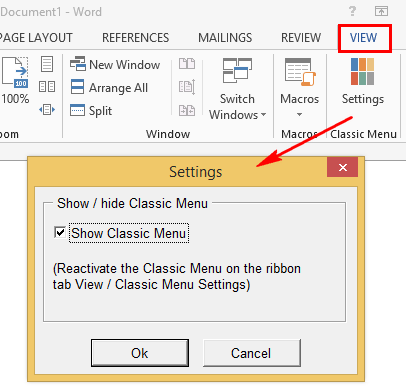Switch to the References tab
Image resolution: width=406 pixels, height=389 pixels.
(x=136, y=38)
